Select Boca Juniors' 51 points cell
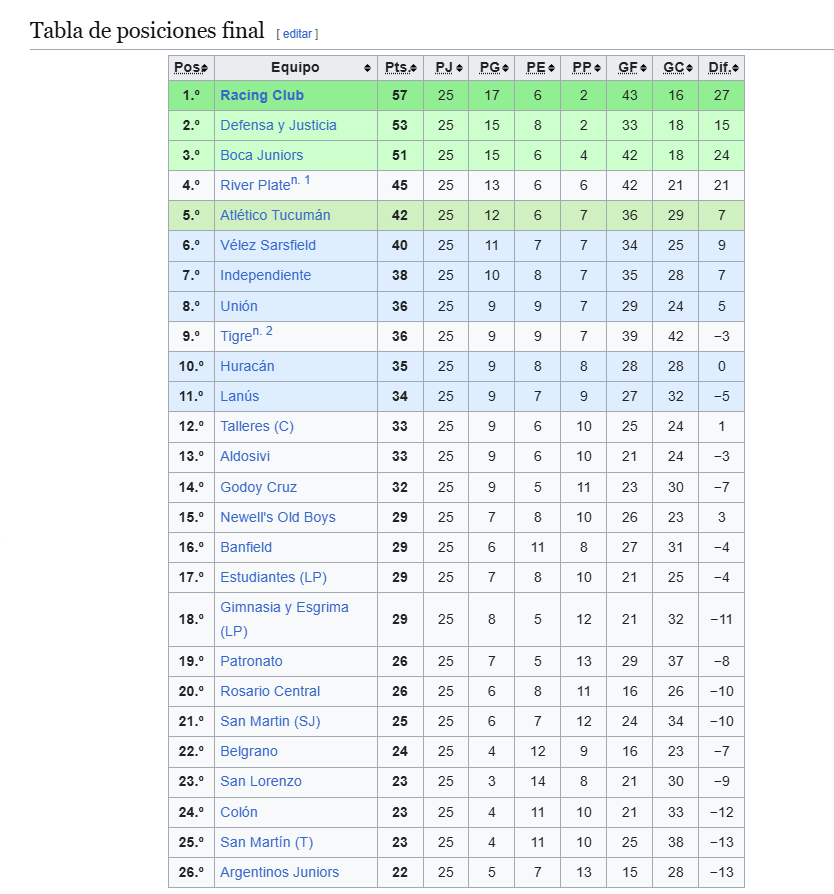 point(400,155)
